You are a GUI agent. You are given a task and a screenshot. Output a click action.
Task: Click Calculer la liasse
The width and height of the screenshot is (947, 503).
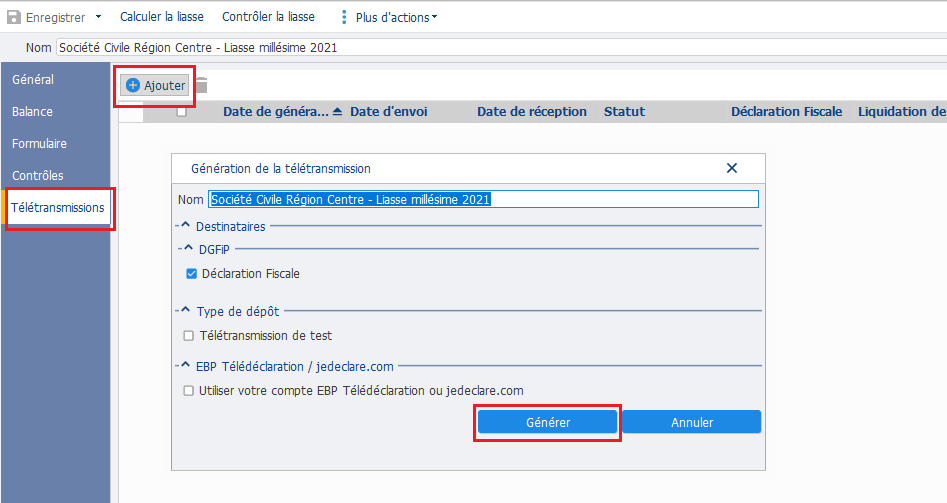click(x=162, y=17)
